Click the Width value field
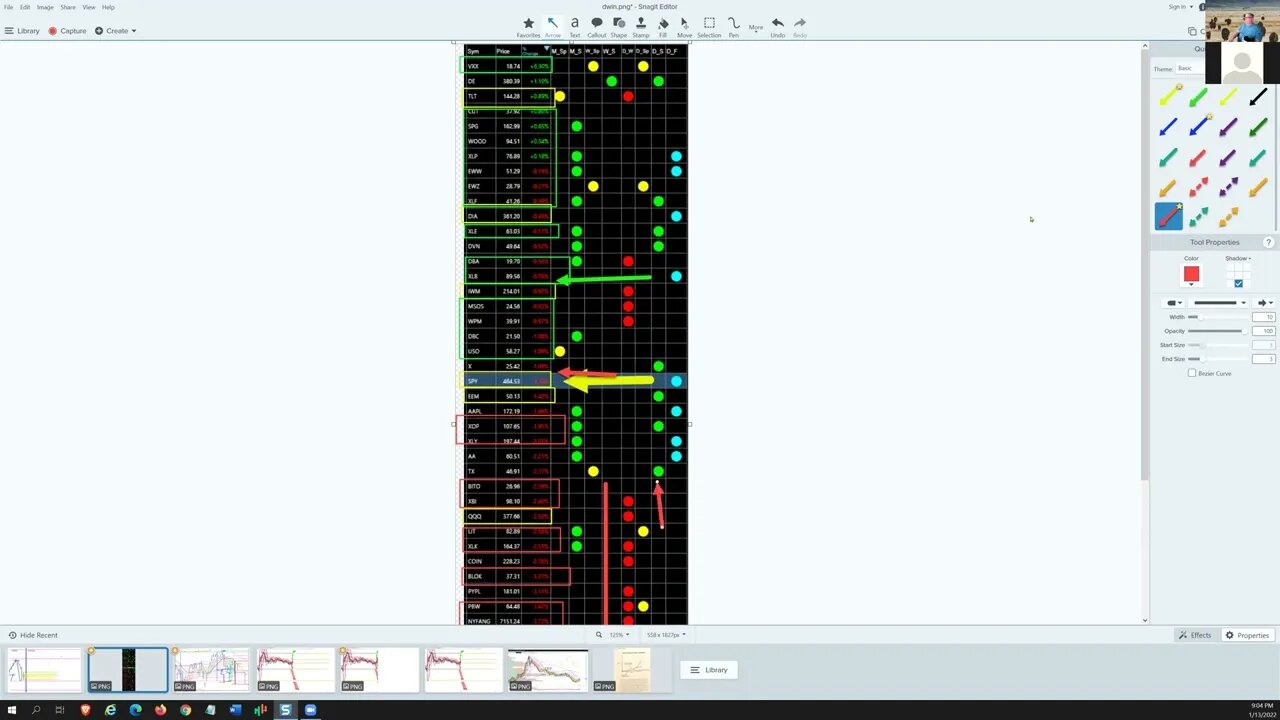 pos(1263,317)
